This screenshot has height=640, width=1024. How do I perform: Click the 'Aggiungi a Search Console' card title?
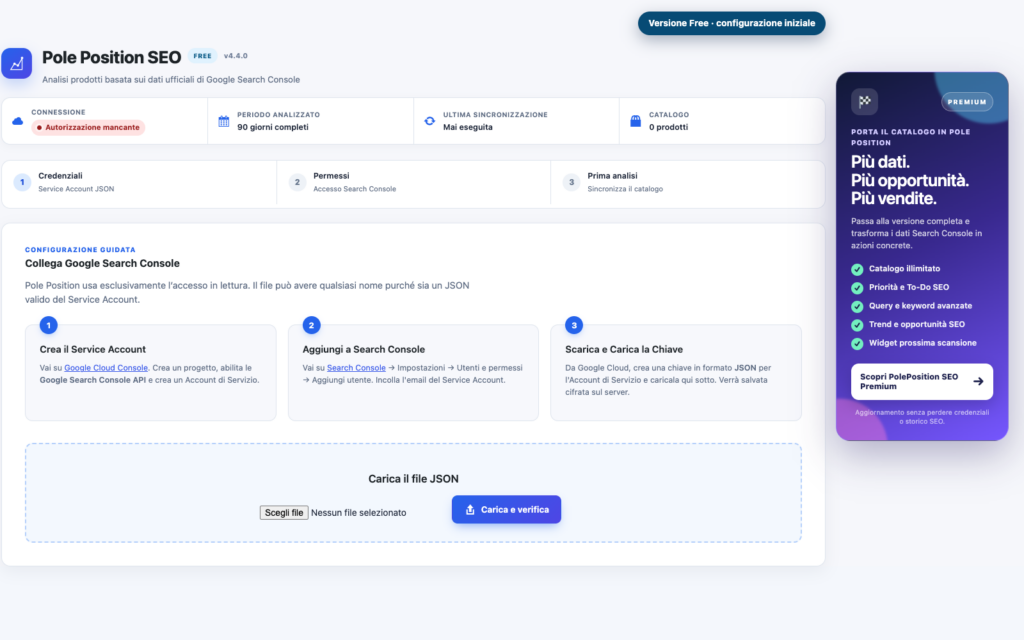[364, 349]
